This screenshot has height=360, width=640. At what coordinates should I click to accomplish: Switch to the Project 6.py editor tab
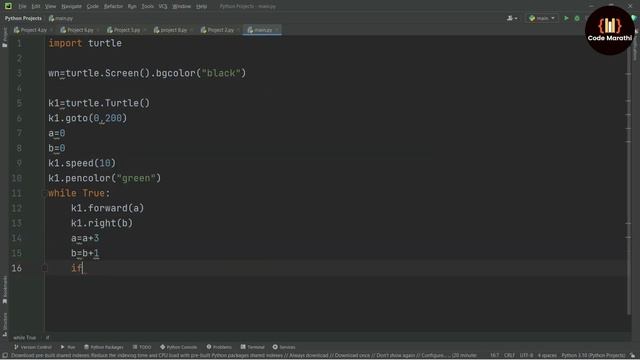pyautogui.click(x=77, y=30)
